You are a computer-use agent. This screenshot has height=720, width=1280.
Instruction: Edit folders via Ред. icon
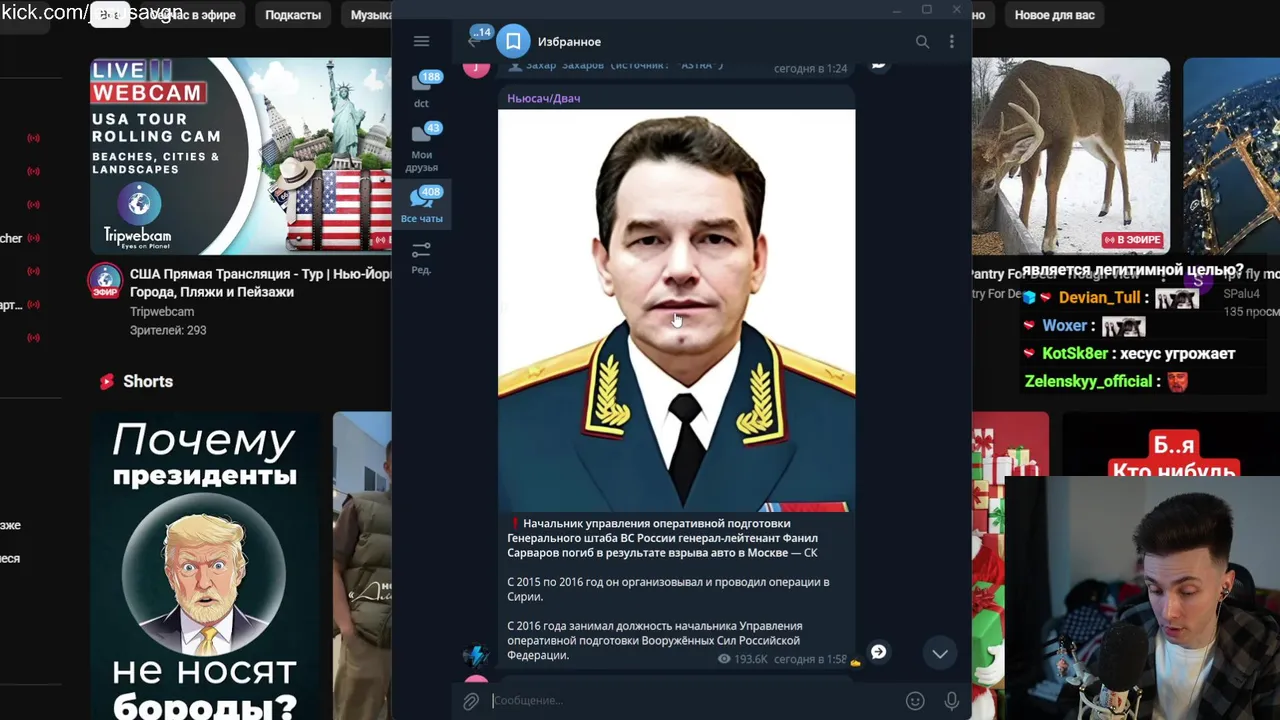(x=421, y=257)
